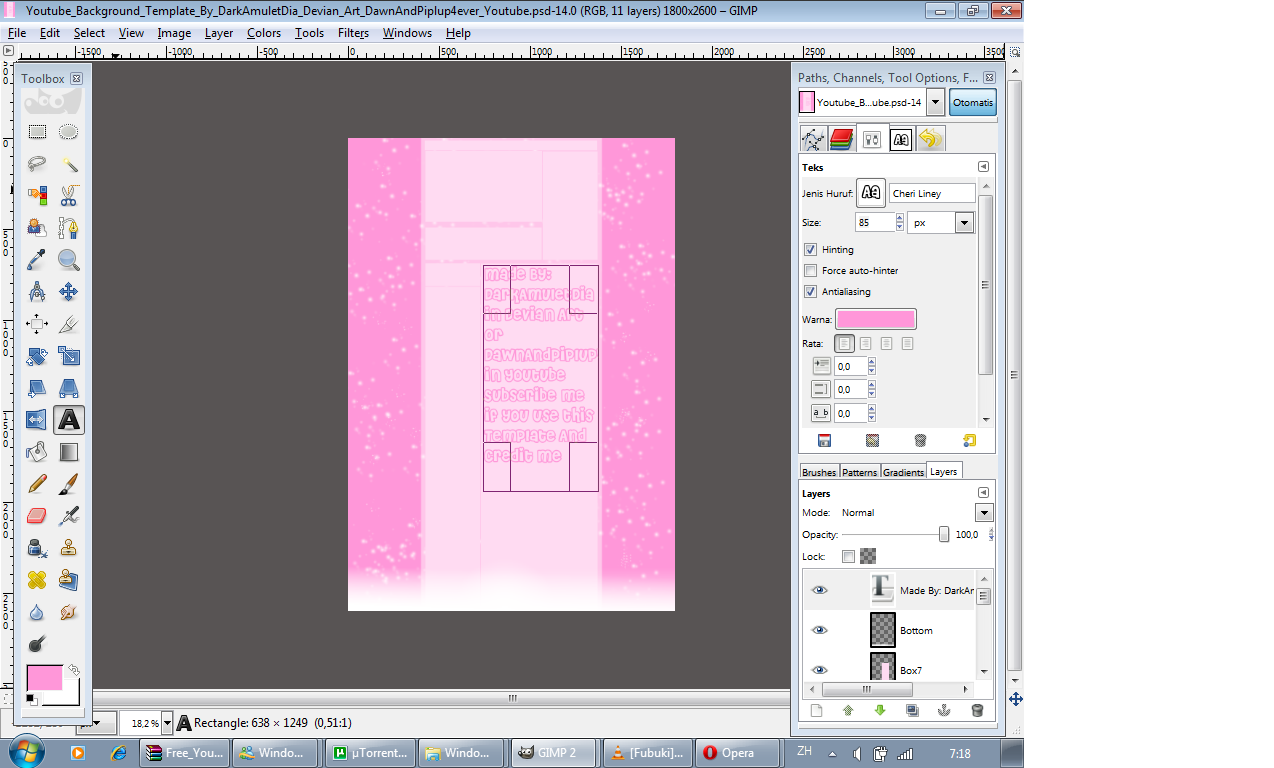Open the font size unit dropdown
Screen dimensions: 1274x768
coord(964,223)
